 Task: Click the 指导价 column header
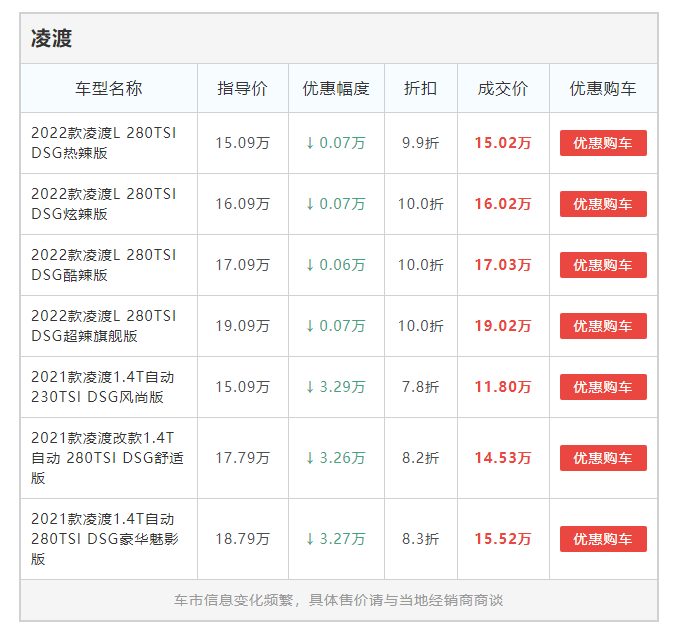242,88
